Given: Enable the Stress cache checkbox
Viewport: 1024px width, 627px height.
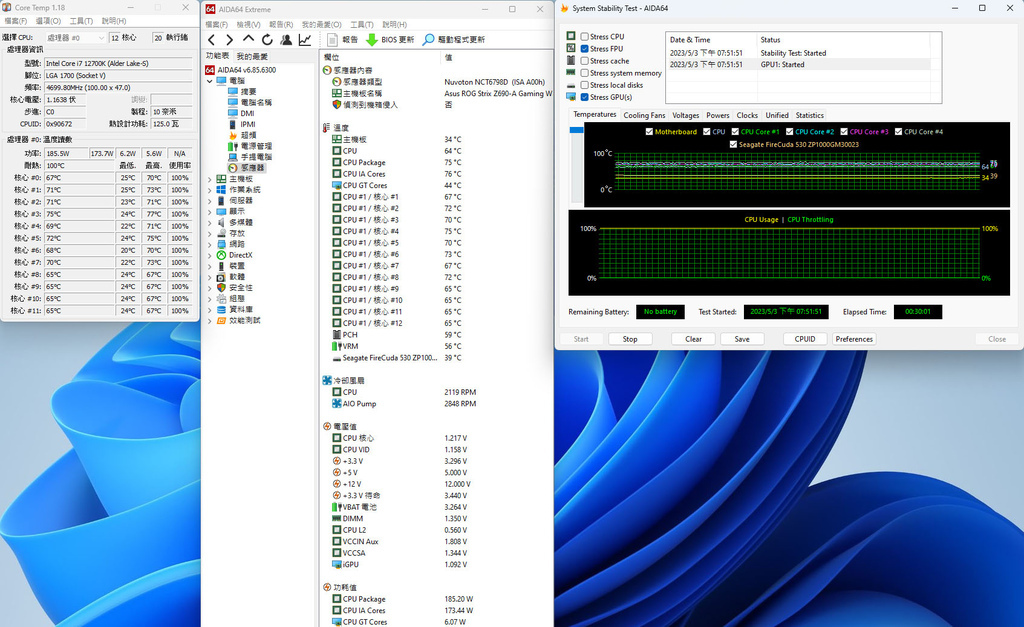Looking at the screenshot, I should [x=584, y=61].
